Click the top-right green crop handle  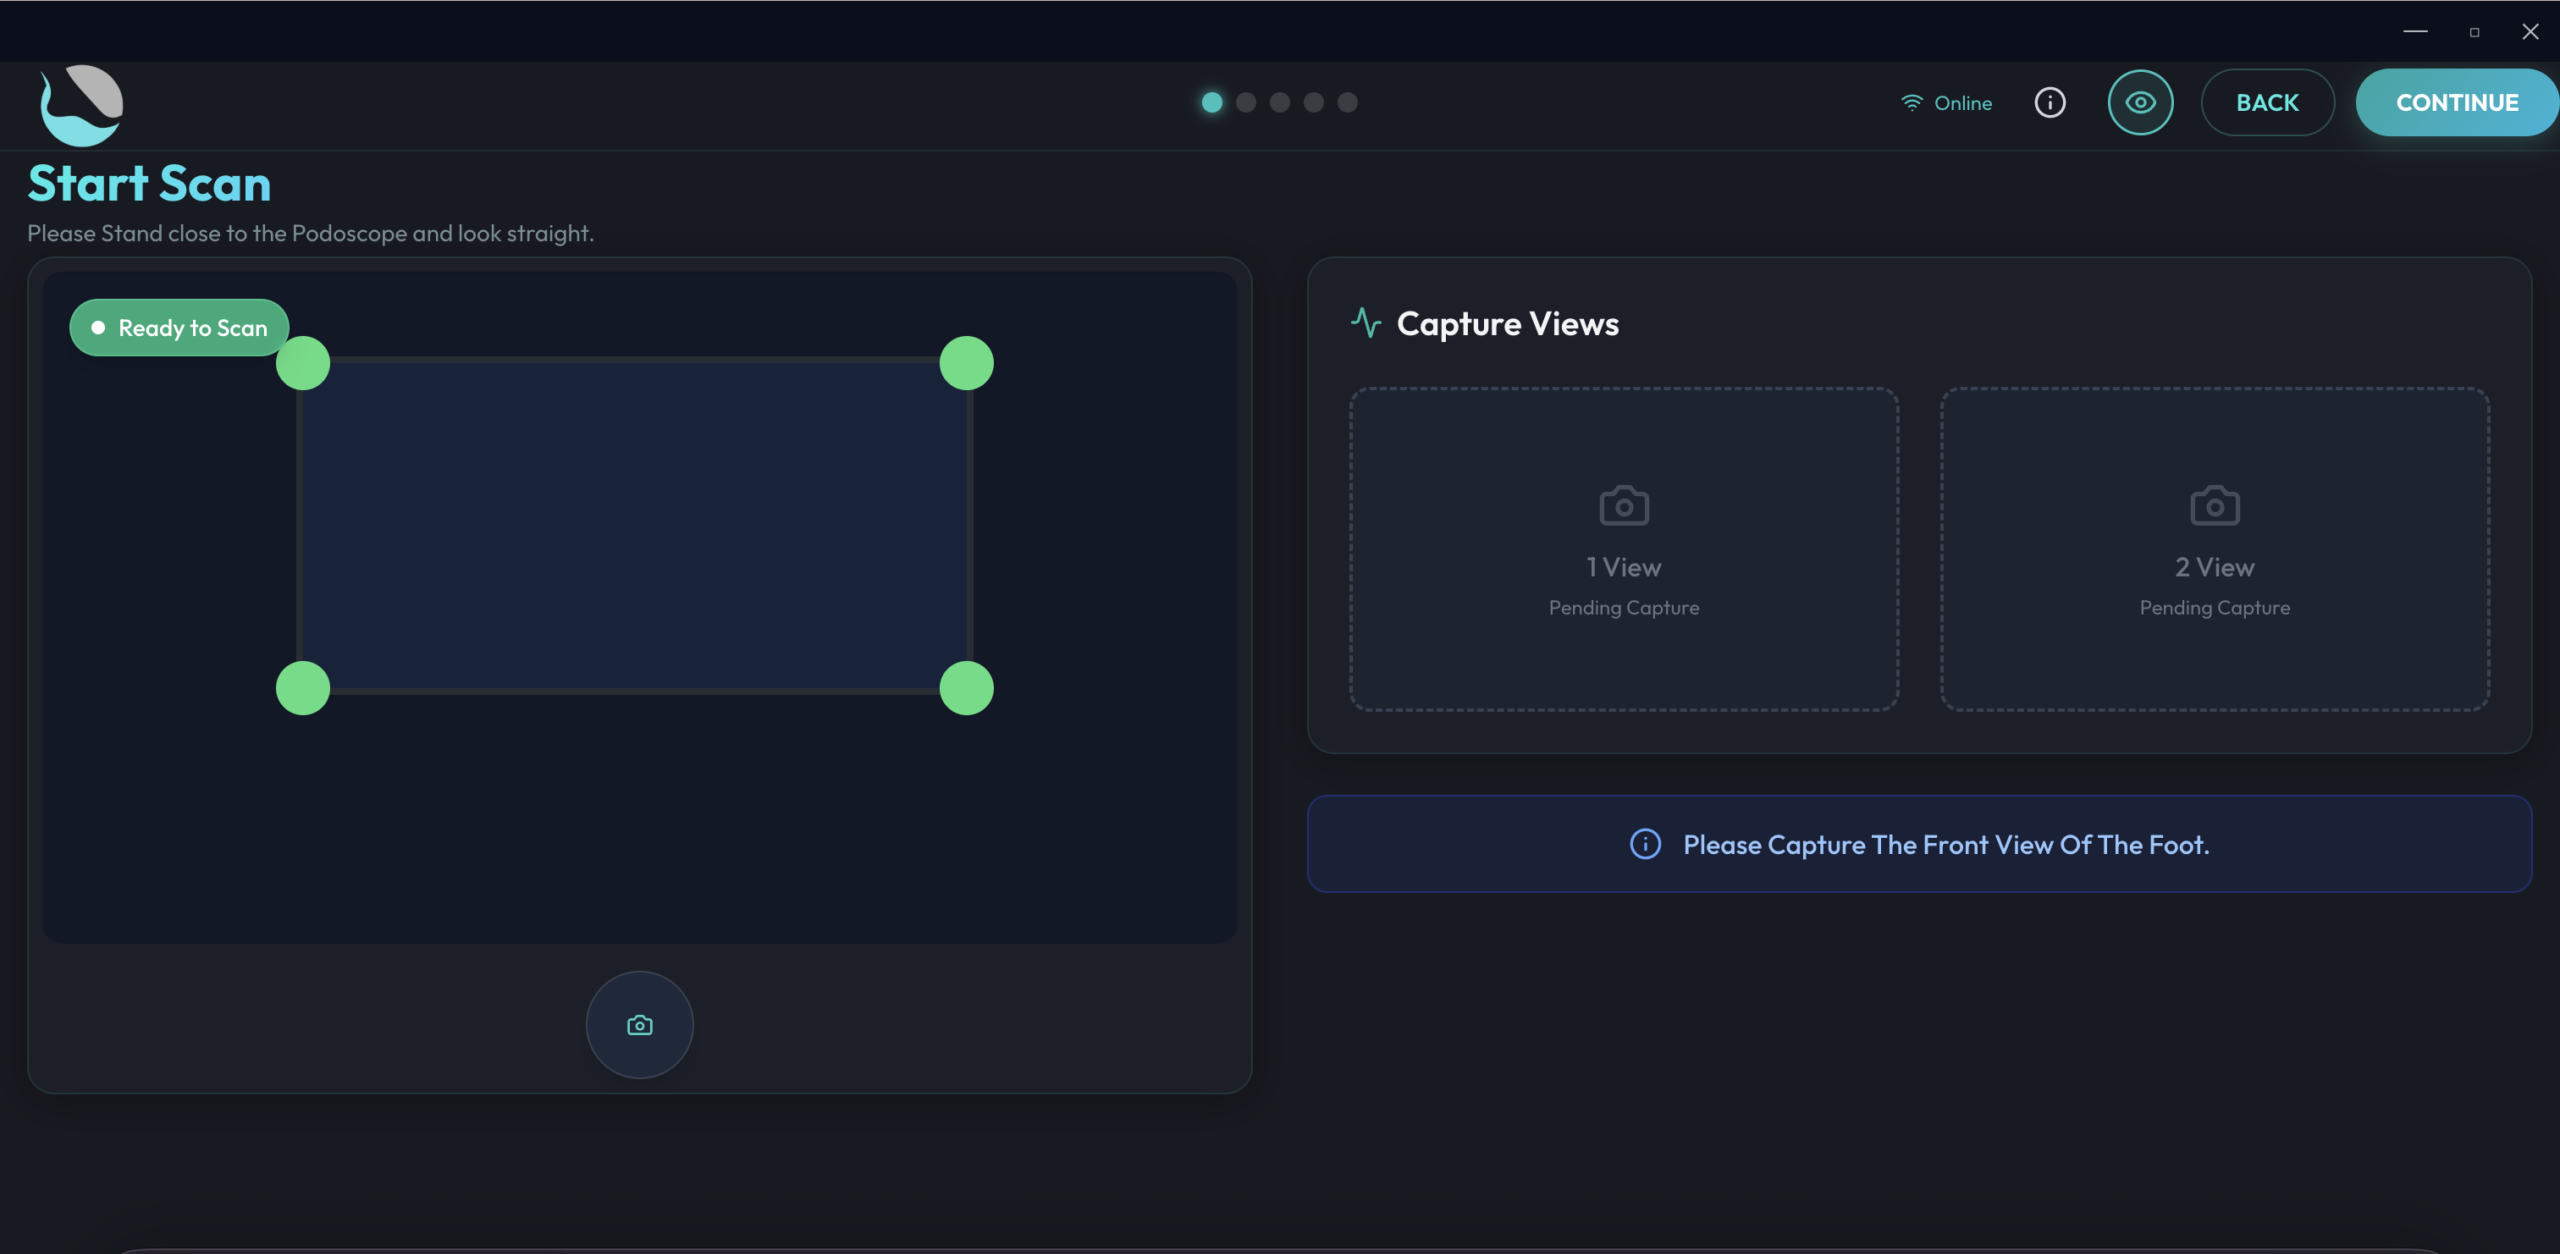tap(967, 363)
